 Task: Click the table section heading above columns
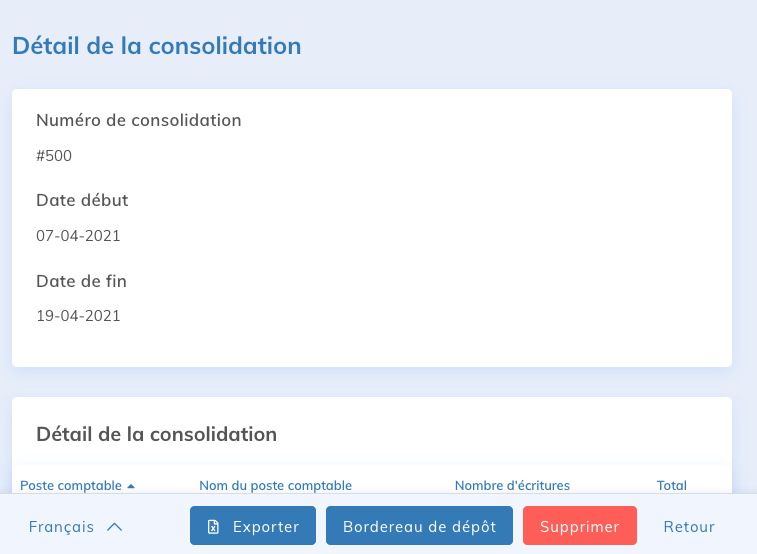tap(156, 434)
